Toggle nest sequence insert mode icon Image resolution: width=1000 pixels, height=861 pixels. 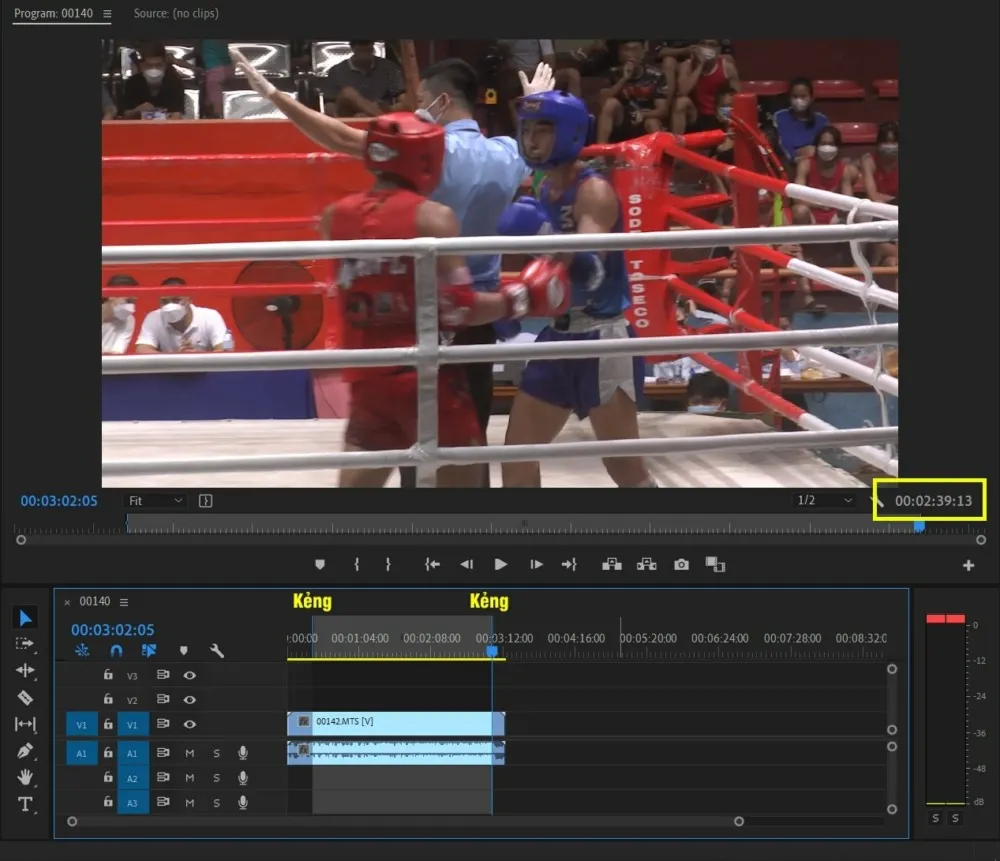pyautogui.click(x=82, y=651)
